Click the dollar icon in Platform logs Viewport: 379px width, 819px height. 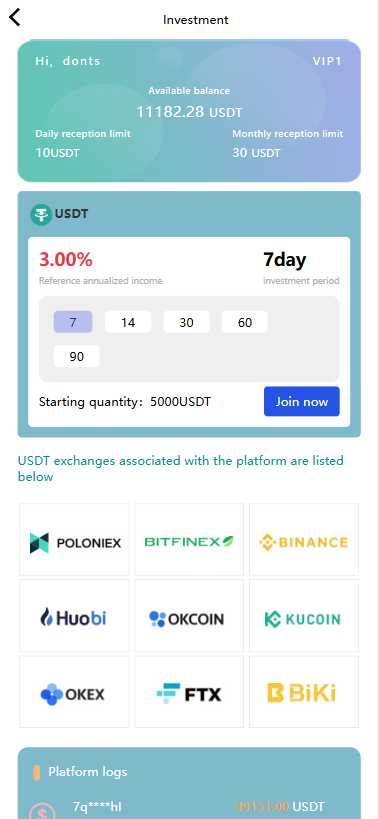[x=42, y=811]
